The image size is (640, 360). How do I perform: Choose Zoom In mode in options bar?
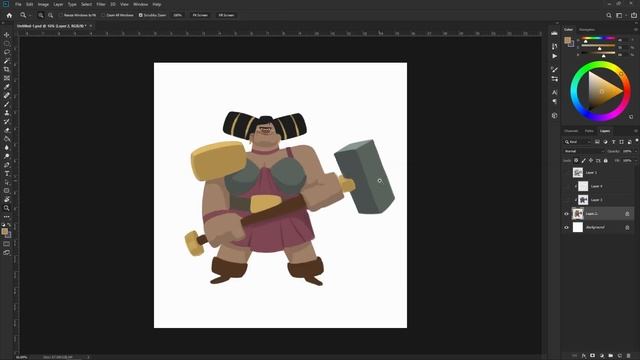point(41,15)
